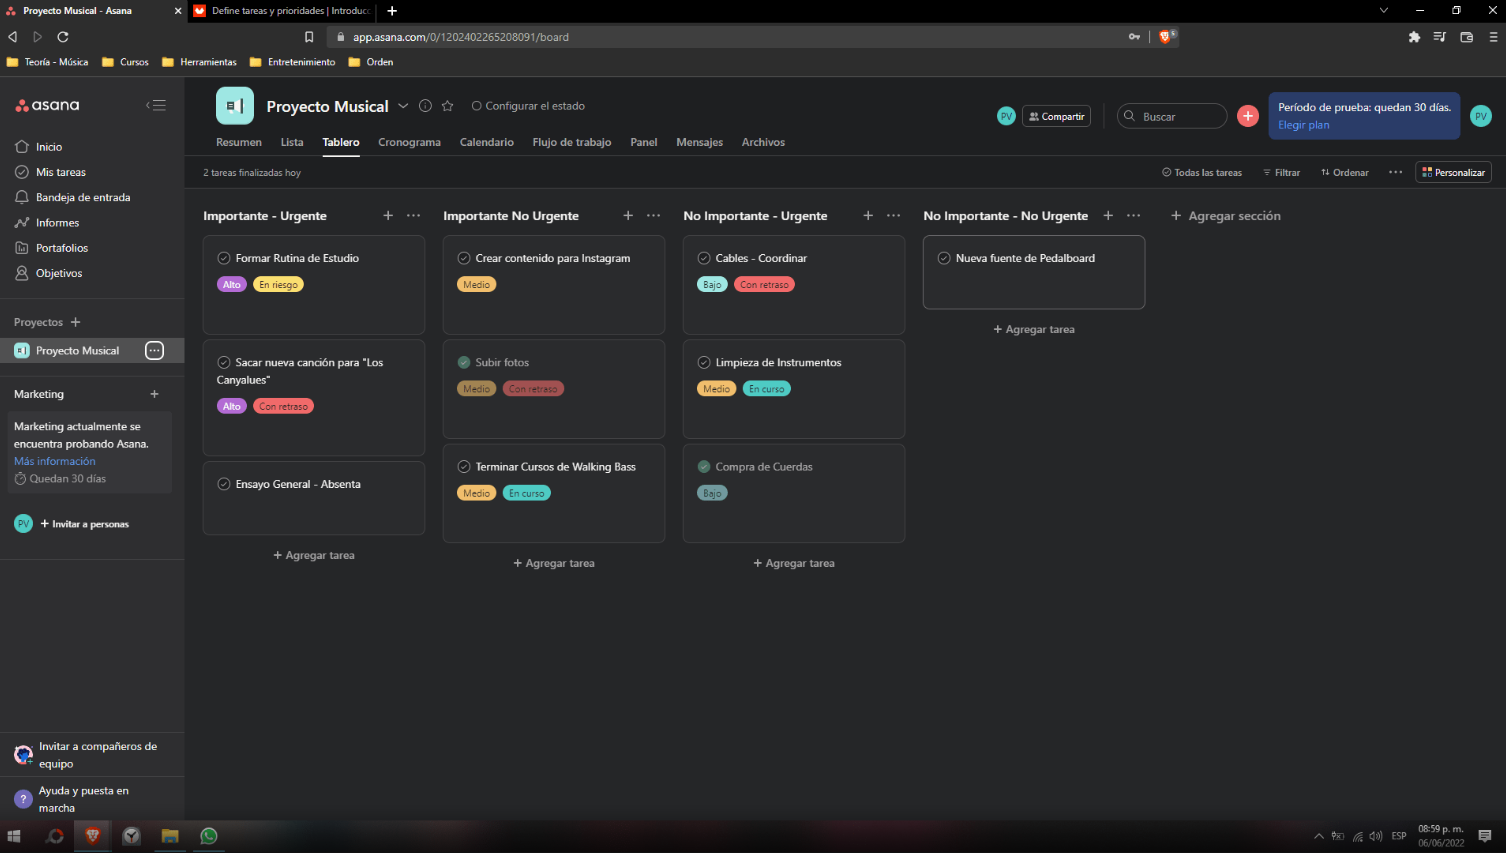Collapse the Asana sidebar with the toggle icon

tap(155, 105)
